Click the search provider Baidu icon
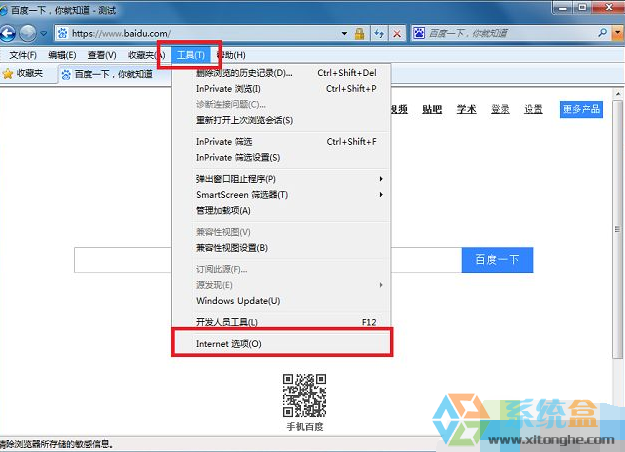 [419, 33]
